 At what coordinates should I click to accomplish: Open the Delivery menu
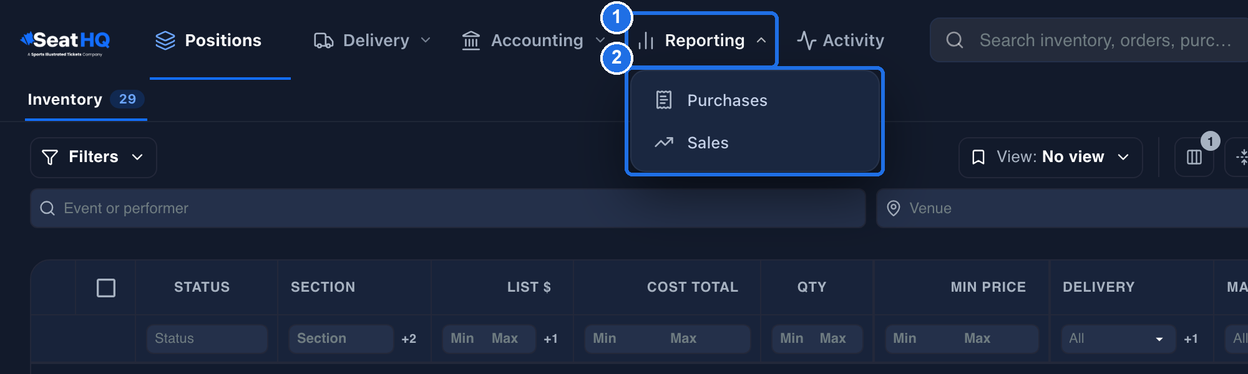[x=372, y=40]
